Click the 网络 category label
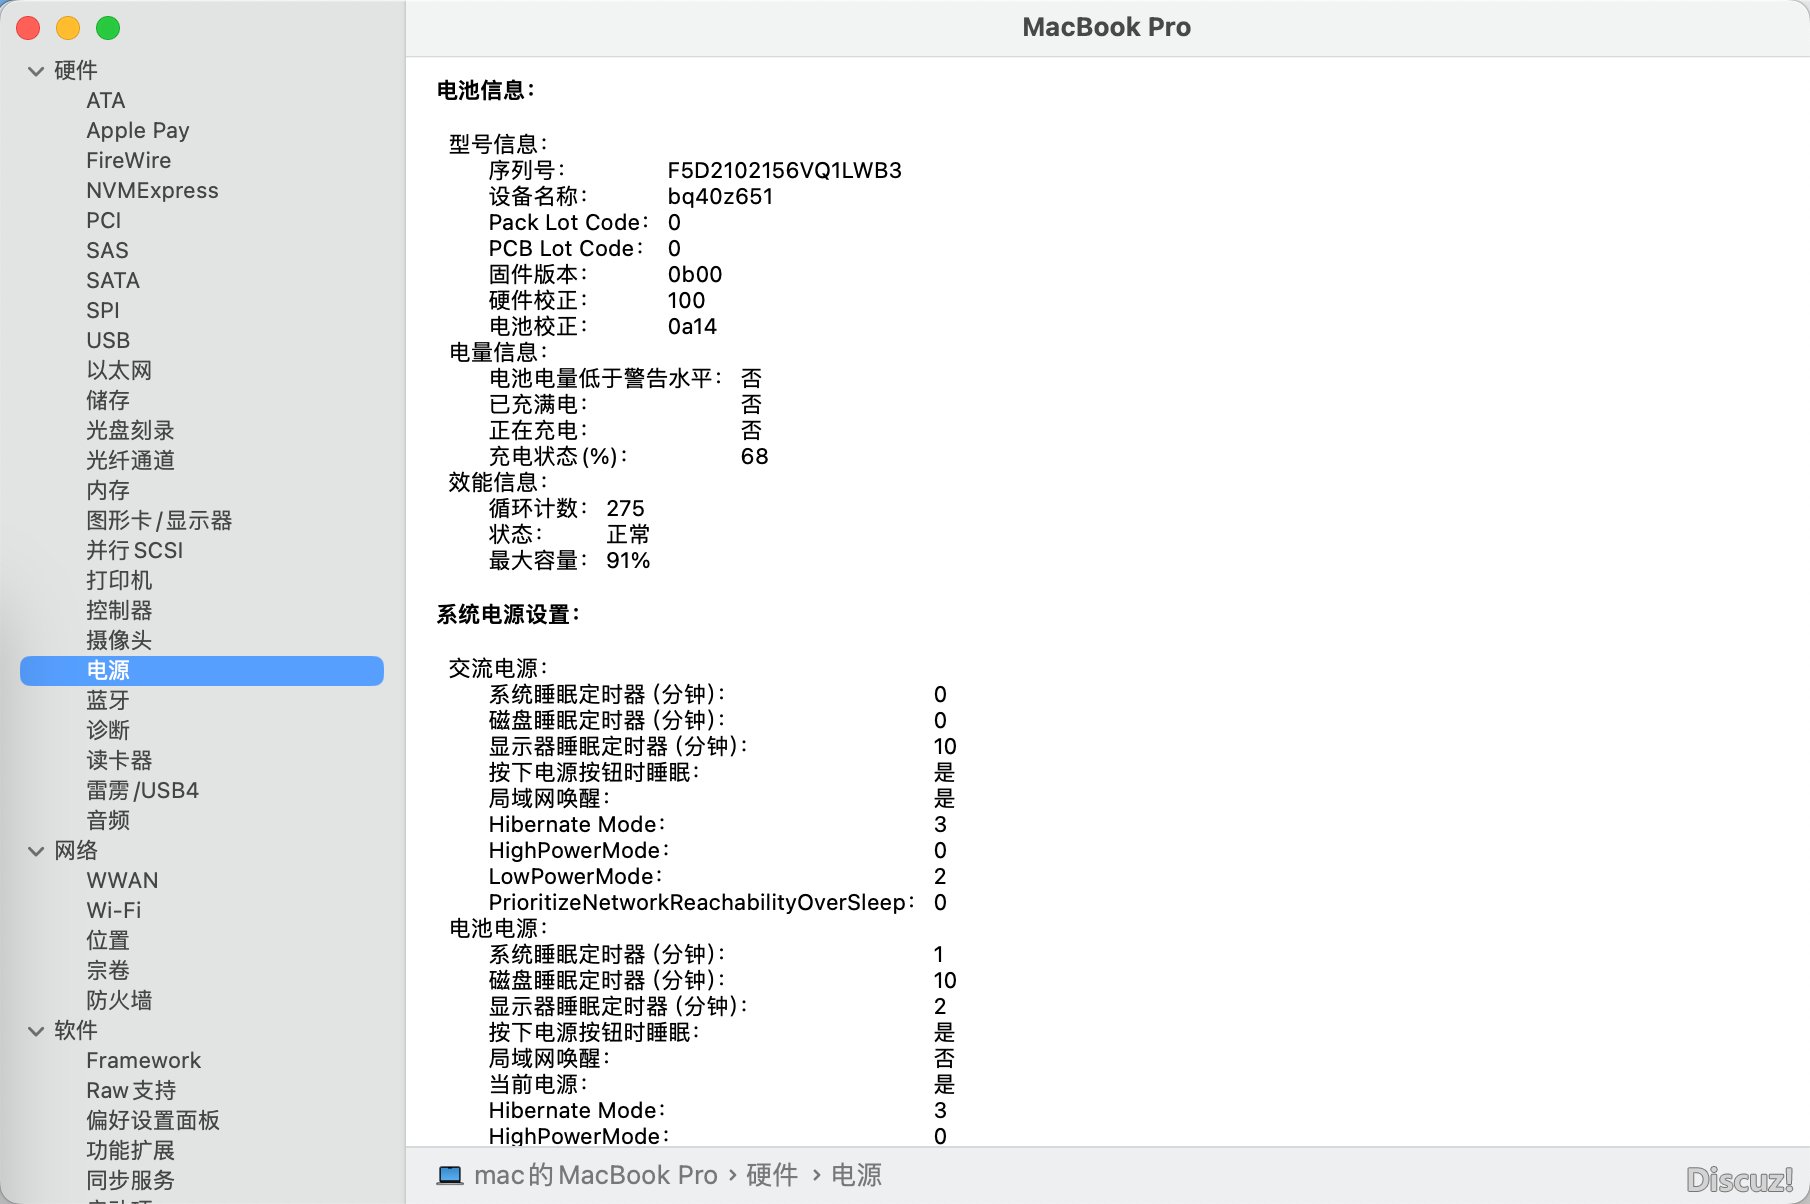 pos(76,851)
